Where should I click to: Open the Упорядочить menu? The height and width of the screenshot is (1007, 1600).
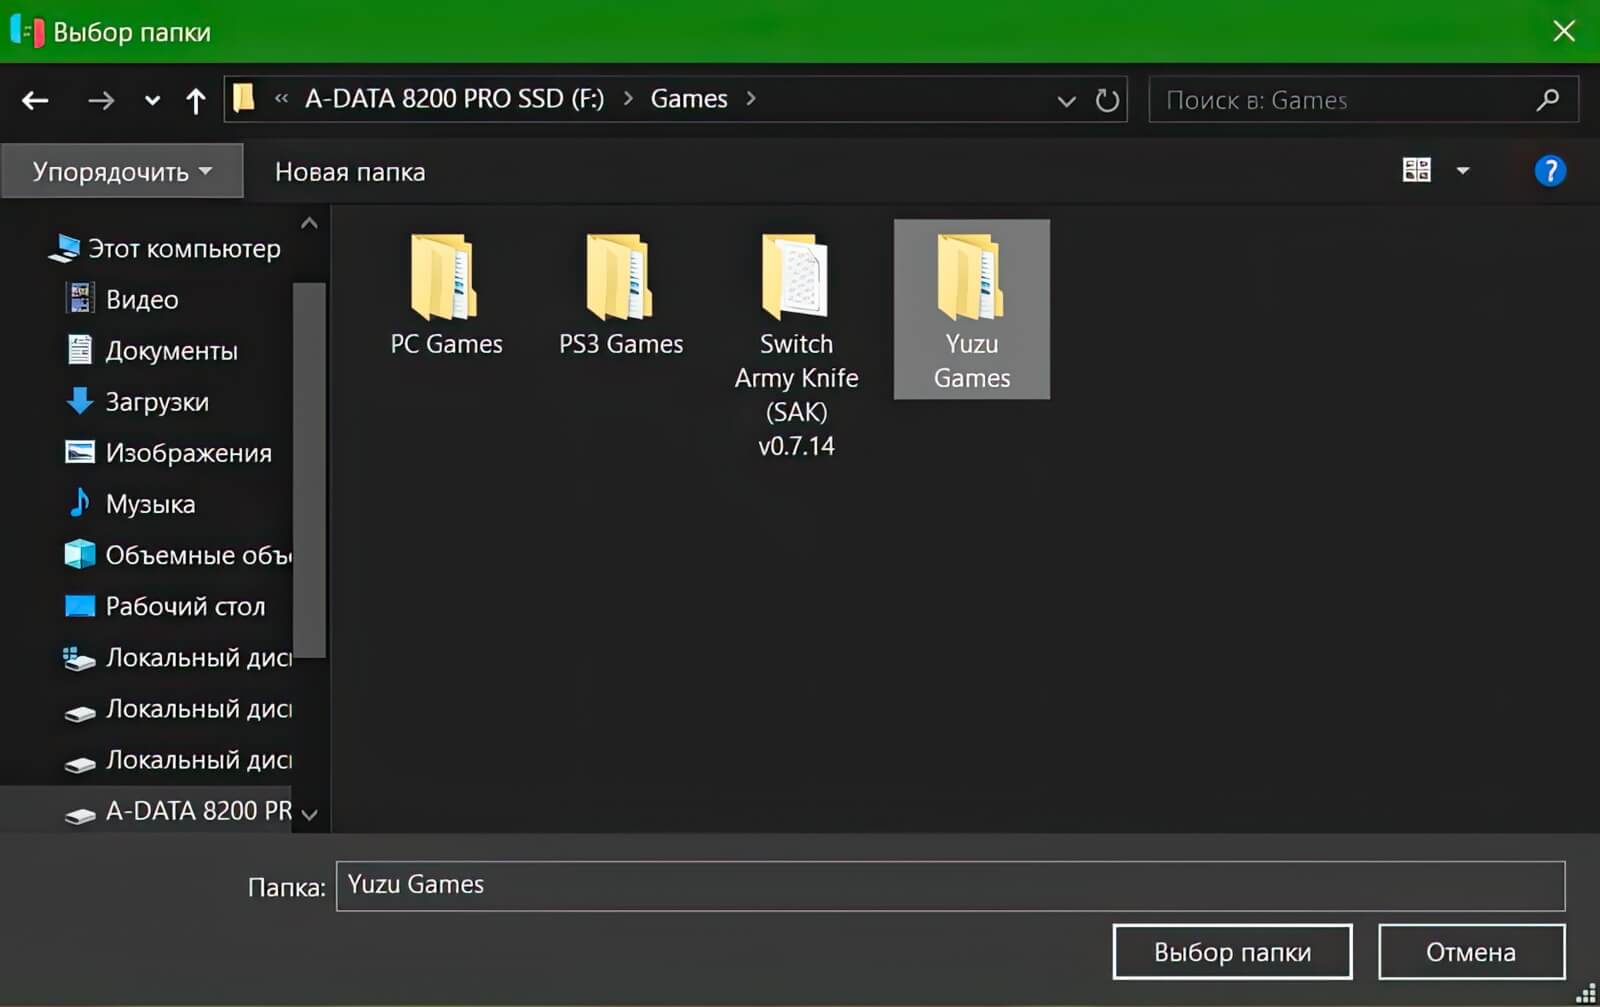pyautogui.click(x=122, y=171)
